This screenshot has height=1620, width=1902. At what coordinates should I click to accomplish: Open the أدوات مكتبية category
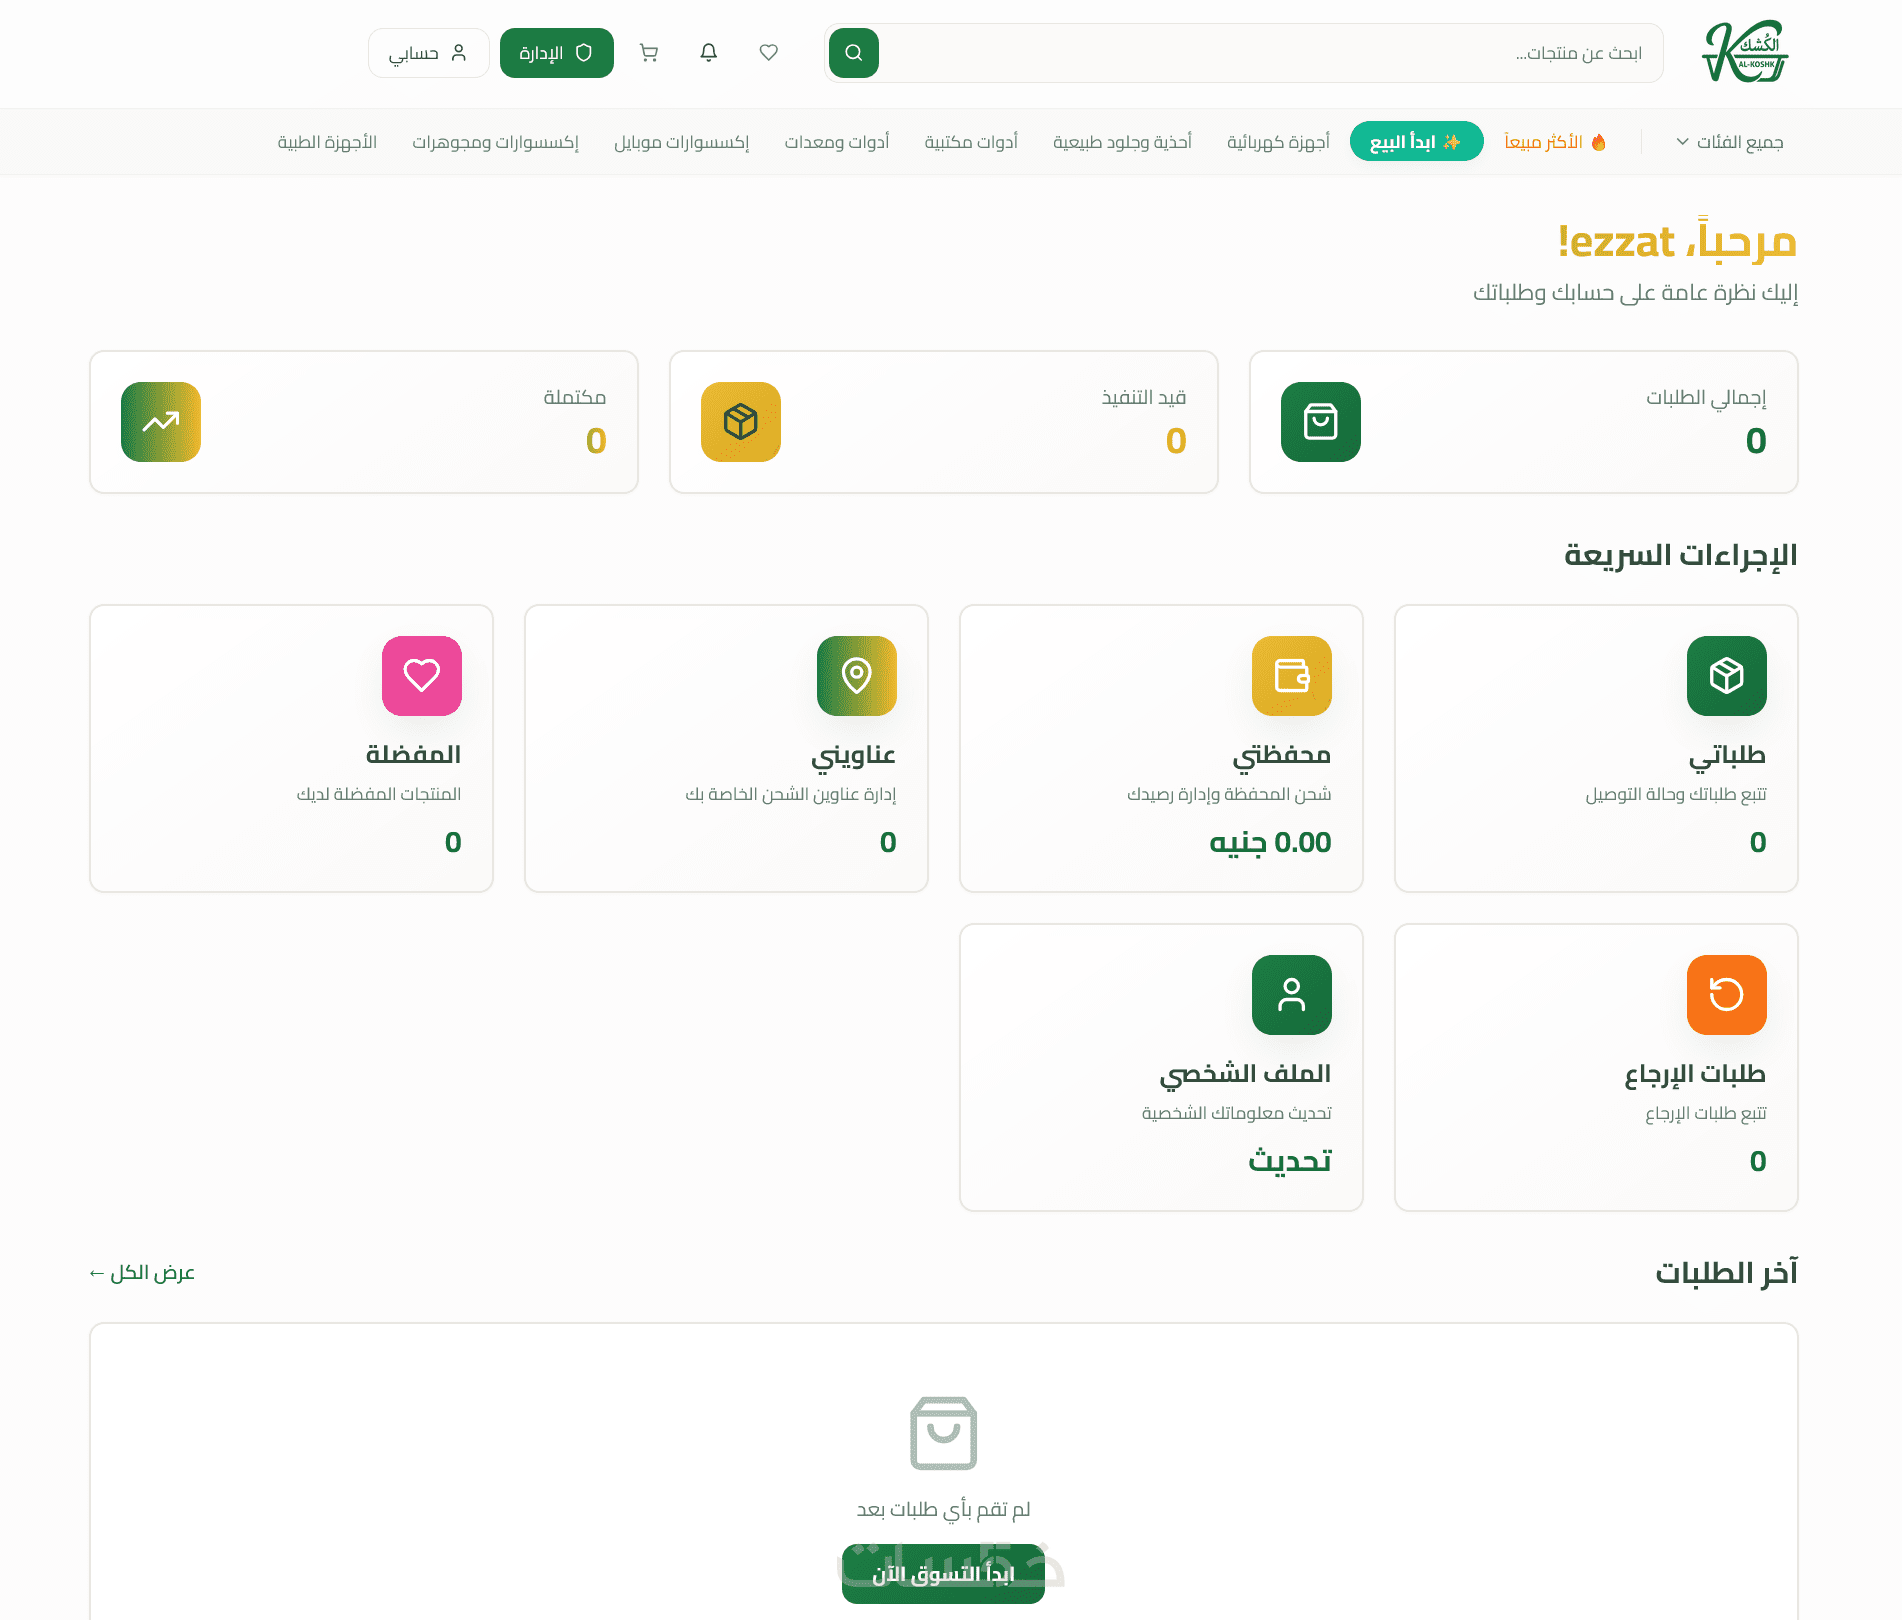[971, 142]
